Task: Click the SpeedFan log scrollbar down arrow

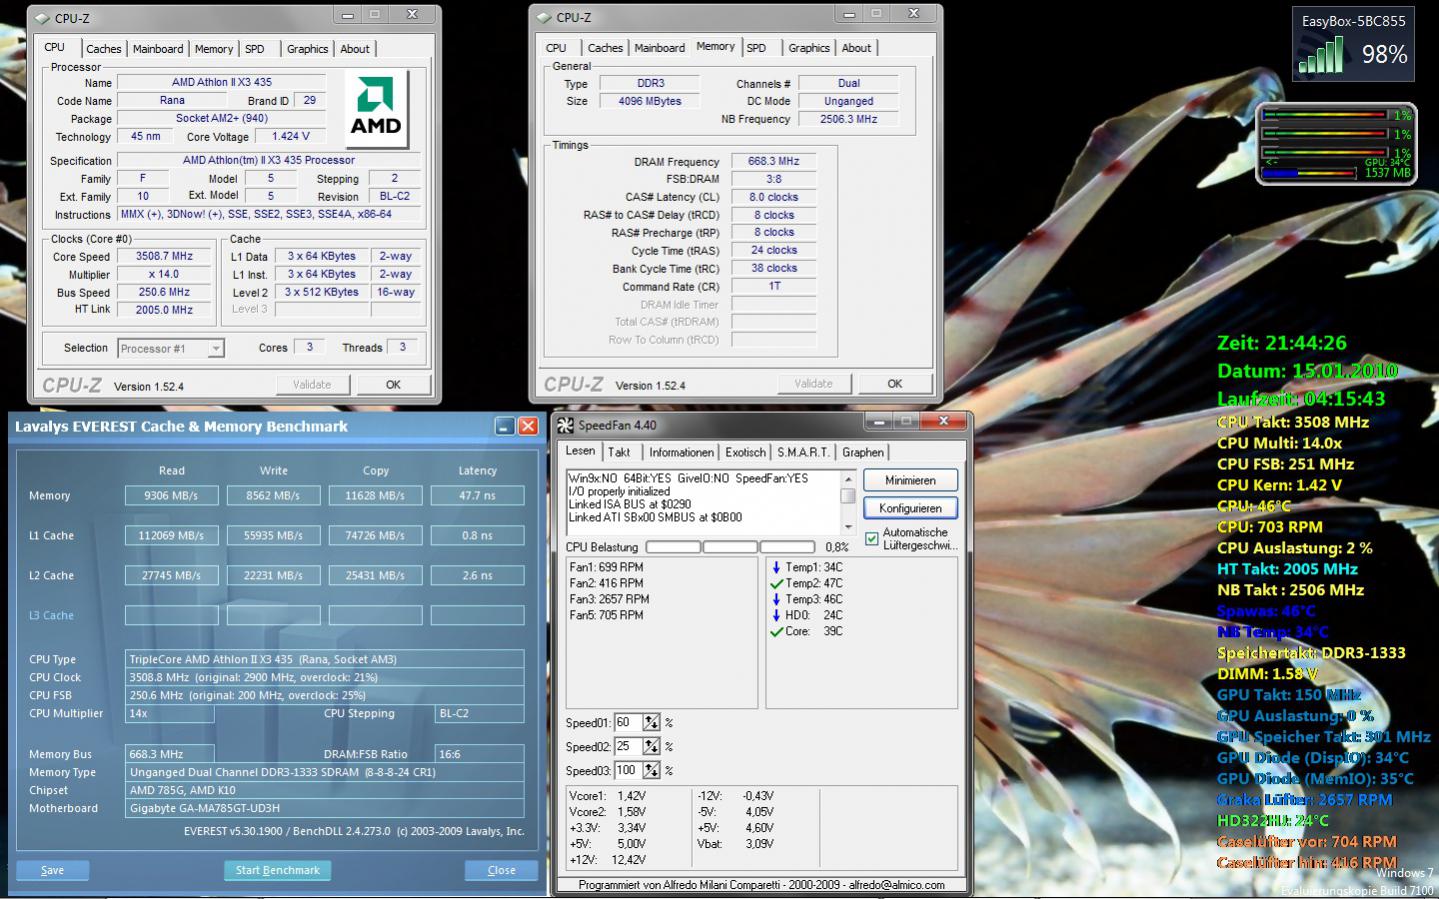Action: point(848,526)
